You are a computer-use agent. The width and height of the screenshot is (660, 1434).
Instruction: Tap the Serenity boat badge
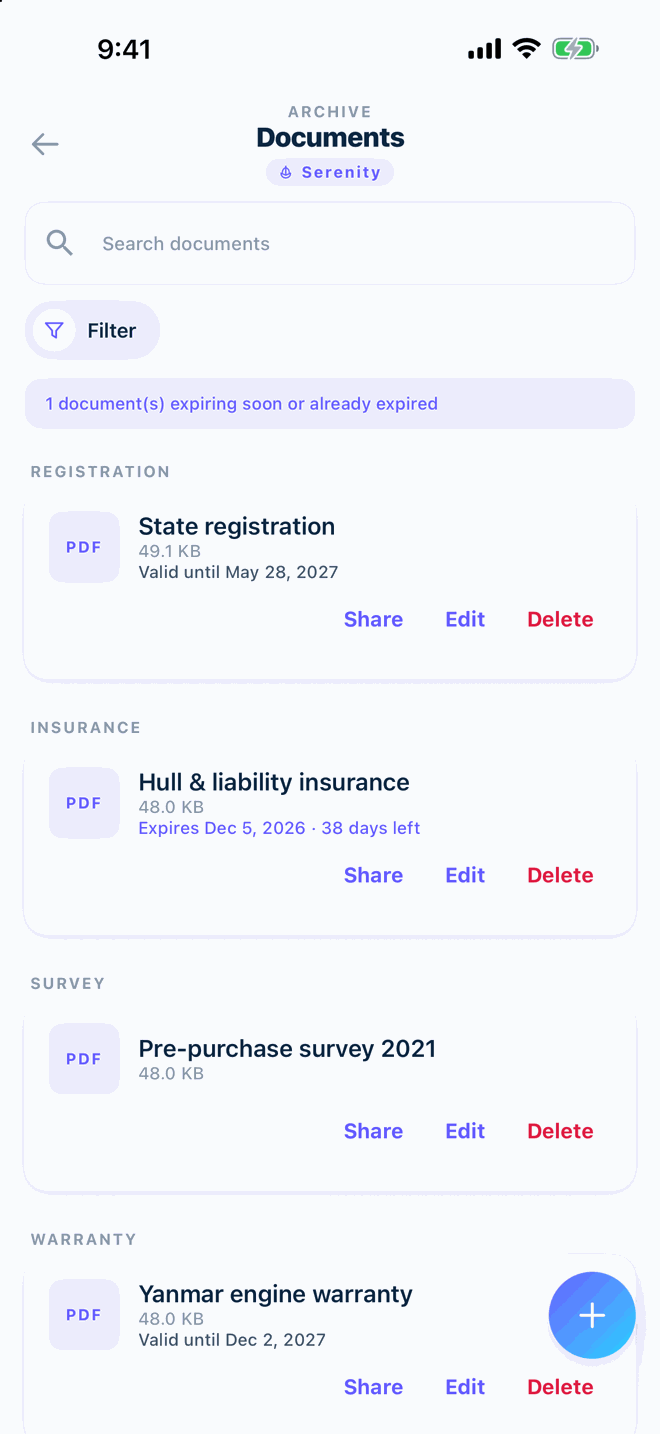330,172
